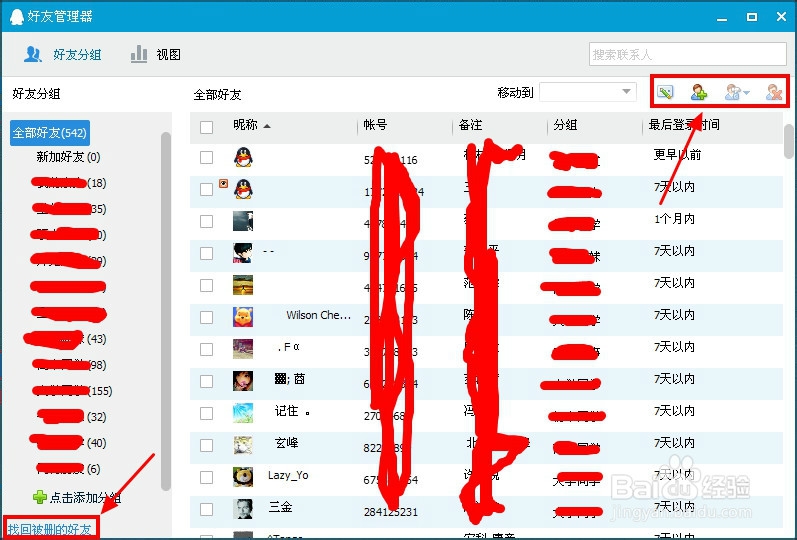Click the bear avatar beside Lazy_Yo
This screenshot has height=540, width=797.
(x=243, y=477)
